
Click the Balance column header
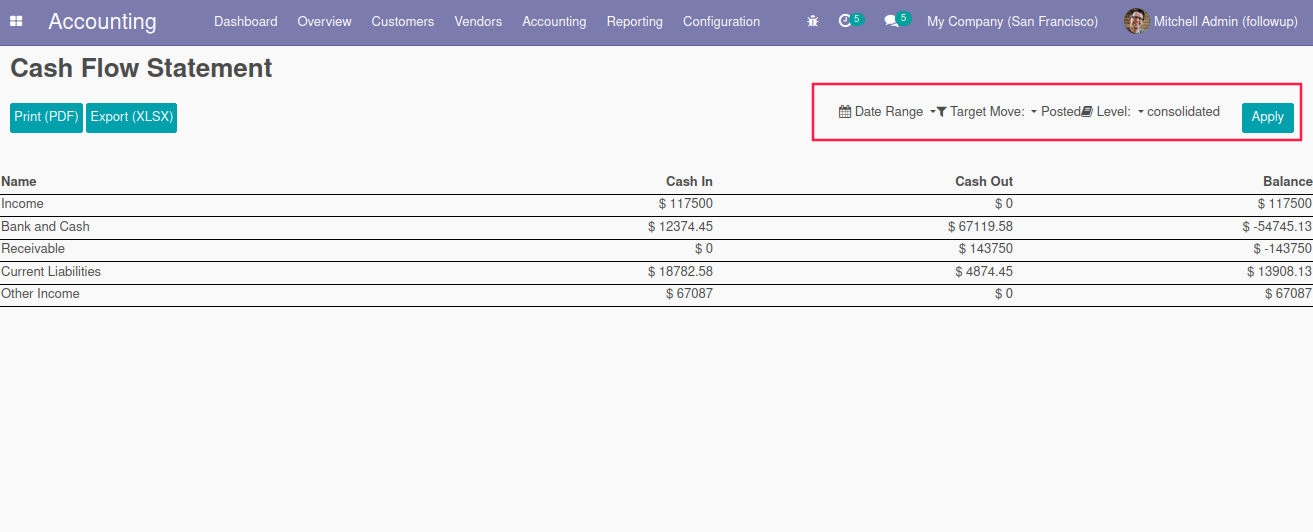point(1288,181)
